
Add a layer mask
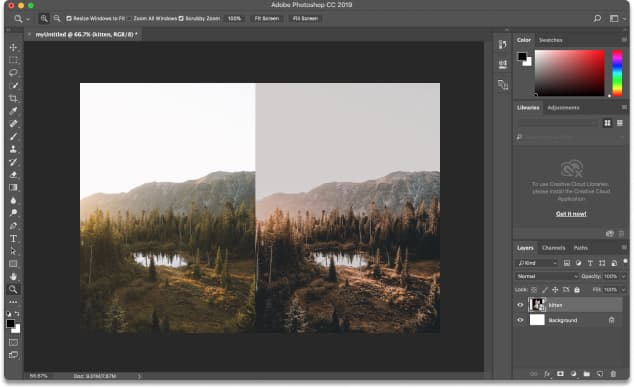(x=560, y=374)
